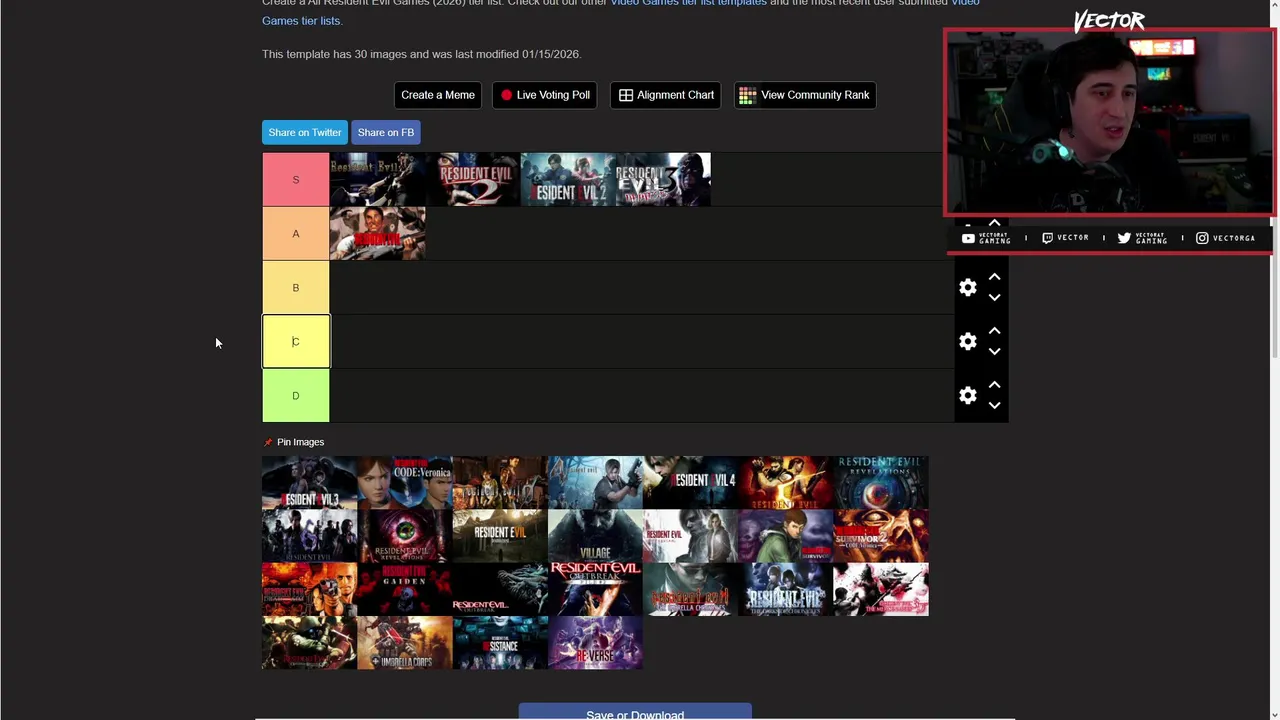This screenshot has height=720, width=1280.
Task: Select the light yellow B tier label
Action: [x=296, y=288]
